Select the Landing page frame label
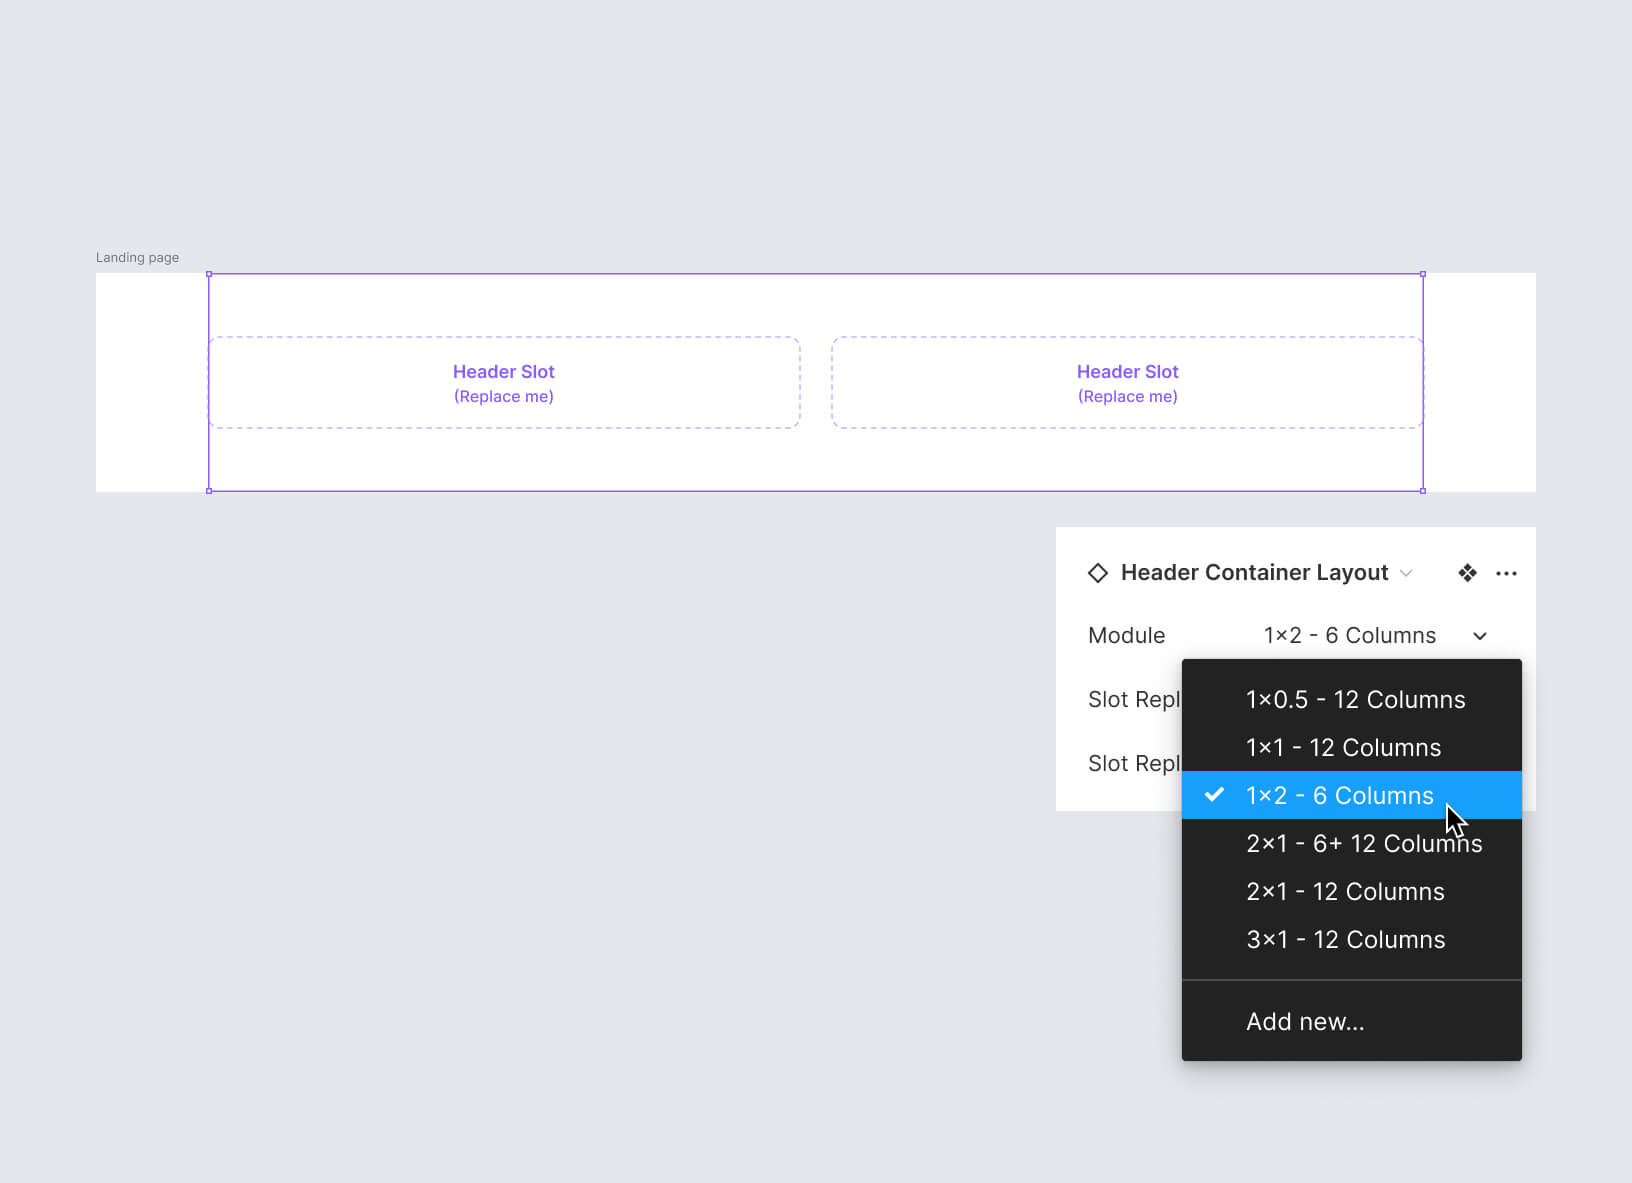Image resolution: width=1632 pixels, height=1183 pixels. (x=137, y=257)
